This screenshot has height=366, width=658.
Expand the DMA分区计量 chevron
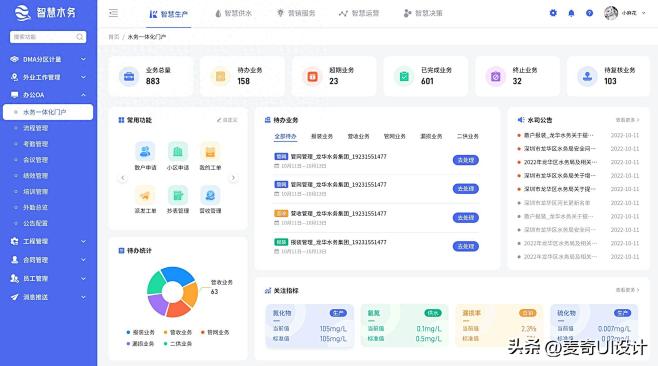[x=83, y=59]
